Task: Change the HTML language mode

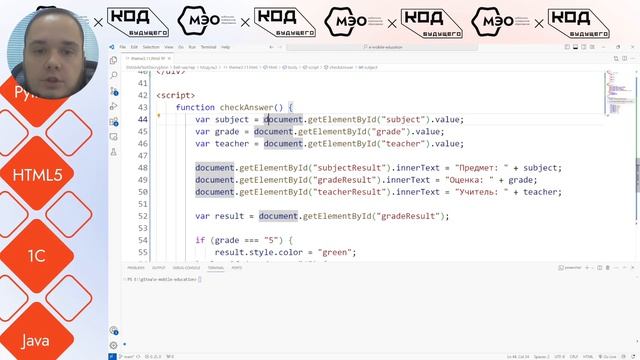Action: (588, 357)
